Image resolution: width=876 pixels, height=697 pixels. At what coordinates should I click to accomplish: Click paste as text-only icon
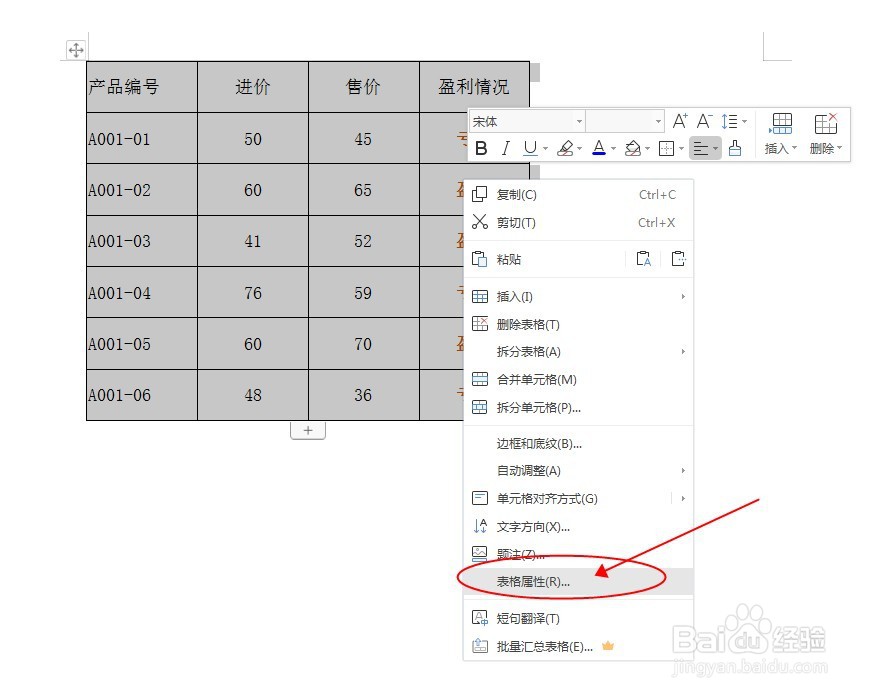(644, 259)
